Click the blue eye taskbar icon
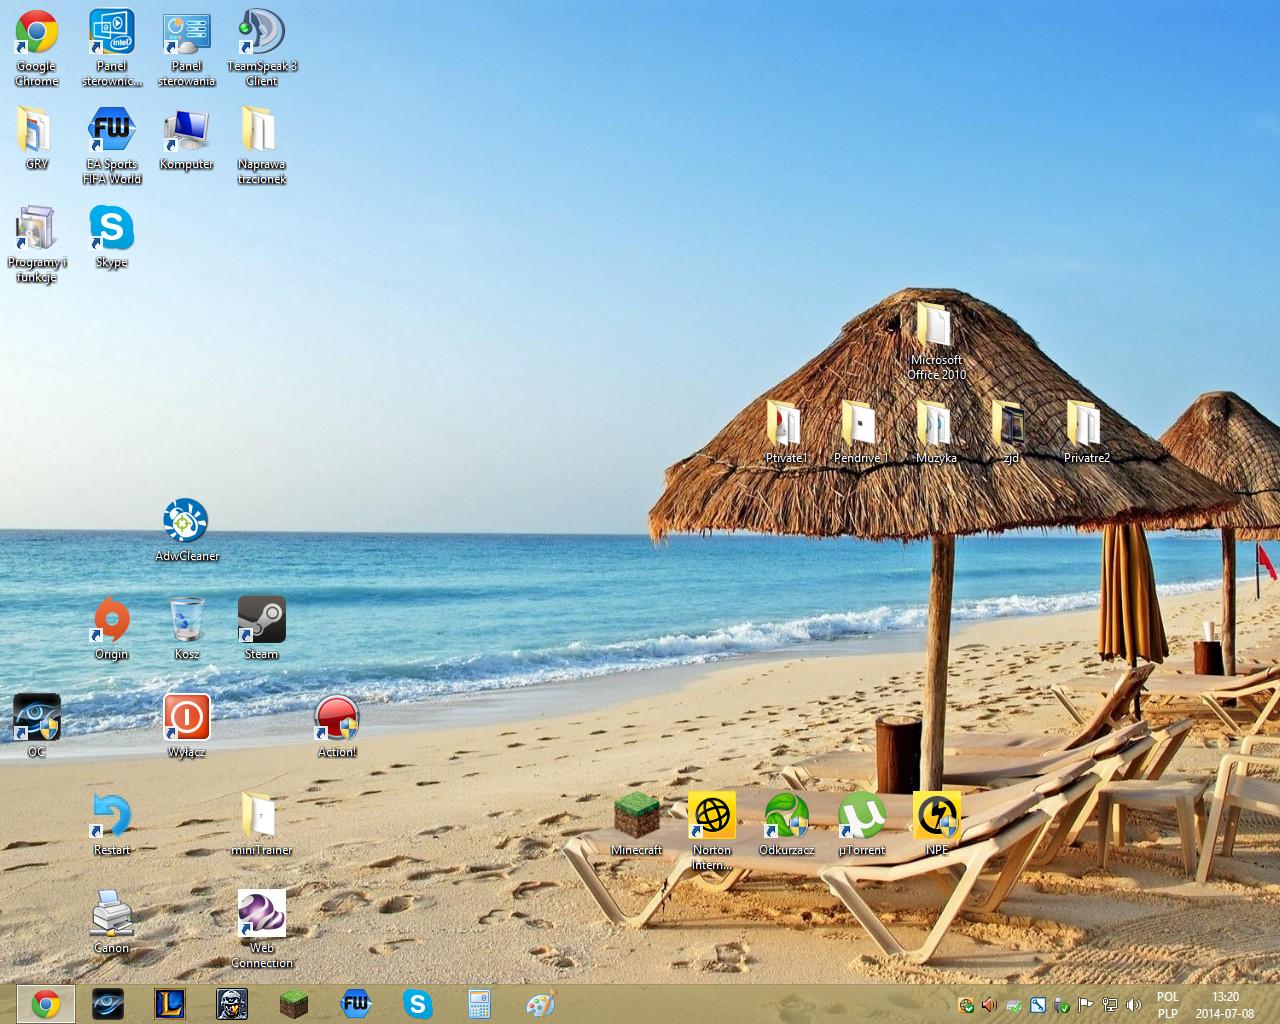The image size is (1280, 1024). pyautogui.click(x=108, y=1004)
